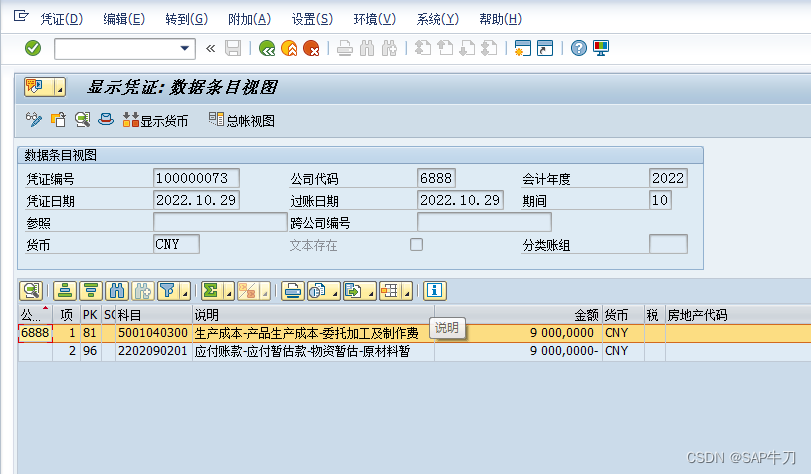Image resolution: width=811 pixels, height=474 pixels.
Task: Click the services-for-object button beside the title
Action: 39,87
